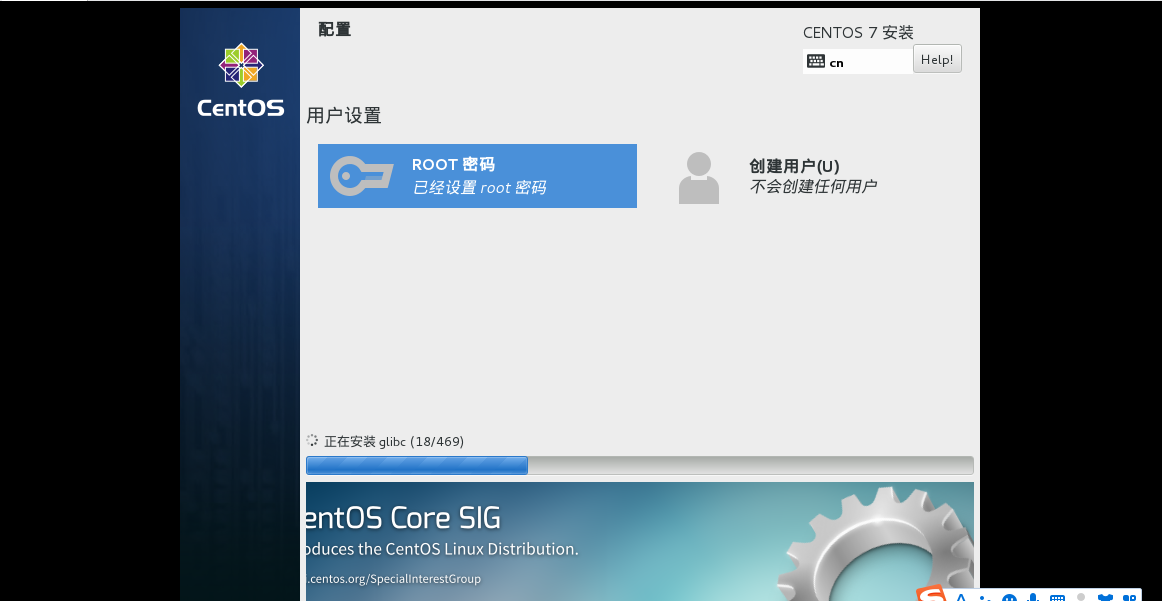The width and height of the screenshot is (1162, 601).
Task: Click the 用户设置 section label
Action: tap(344, 116)
